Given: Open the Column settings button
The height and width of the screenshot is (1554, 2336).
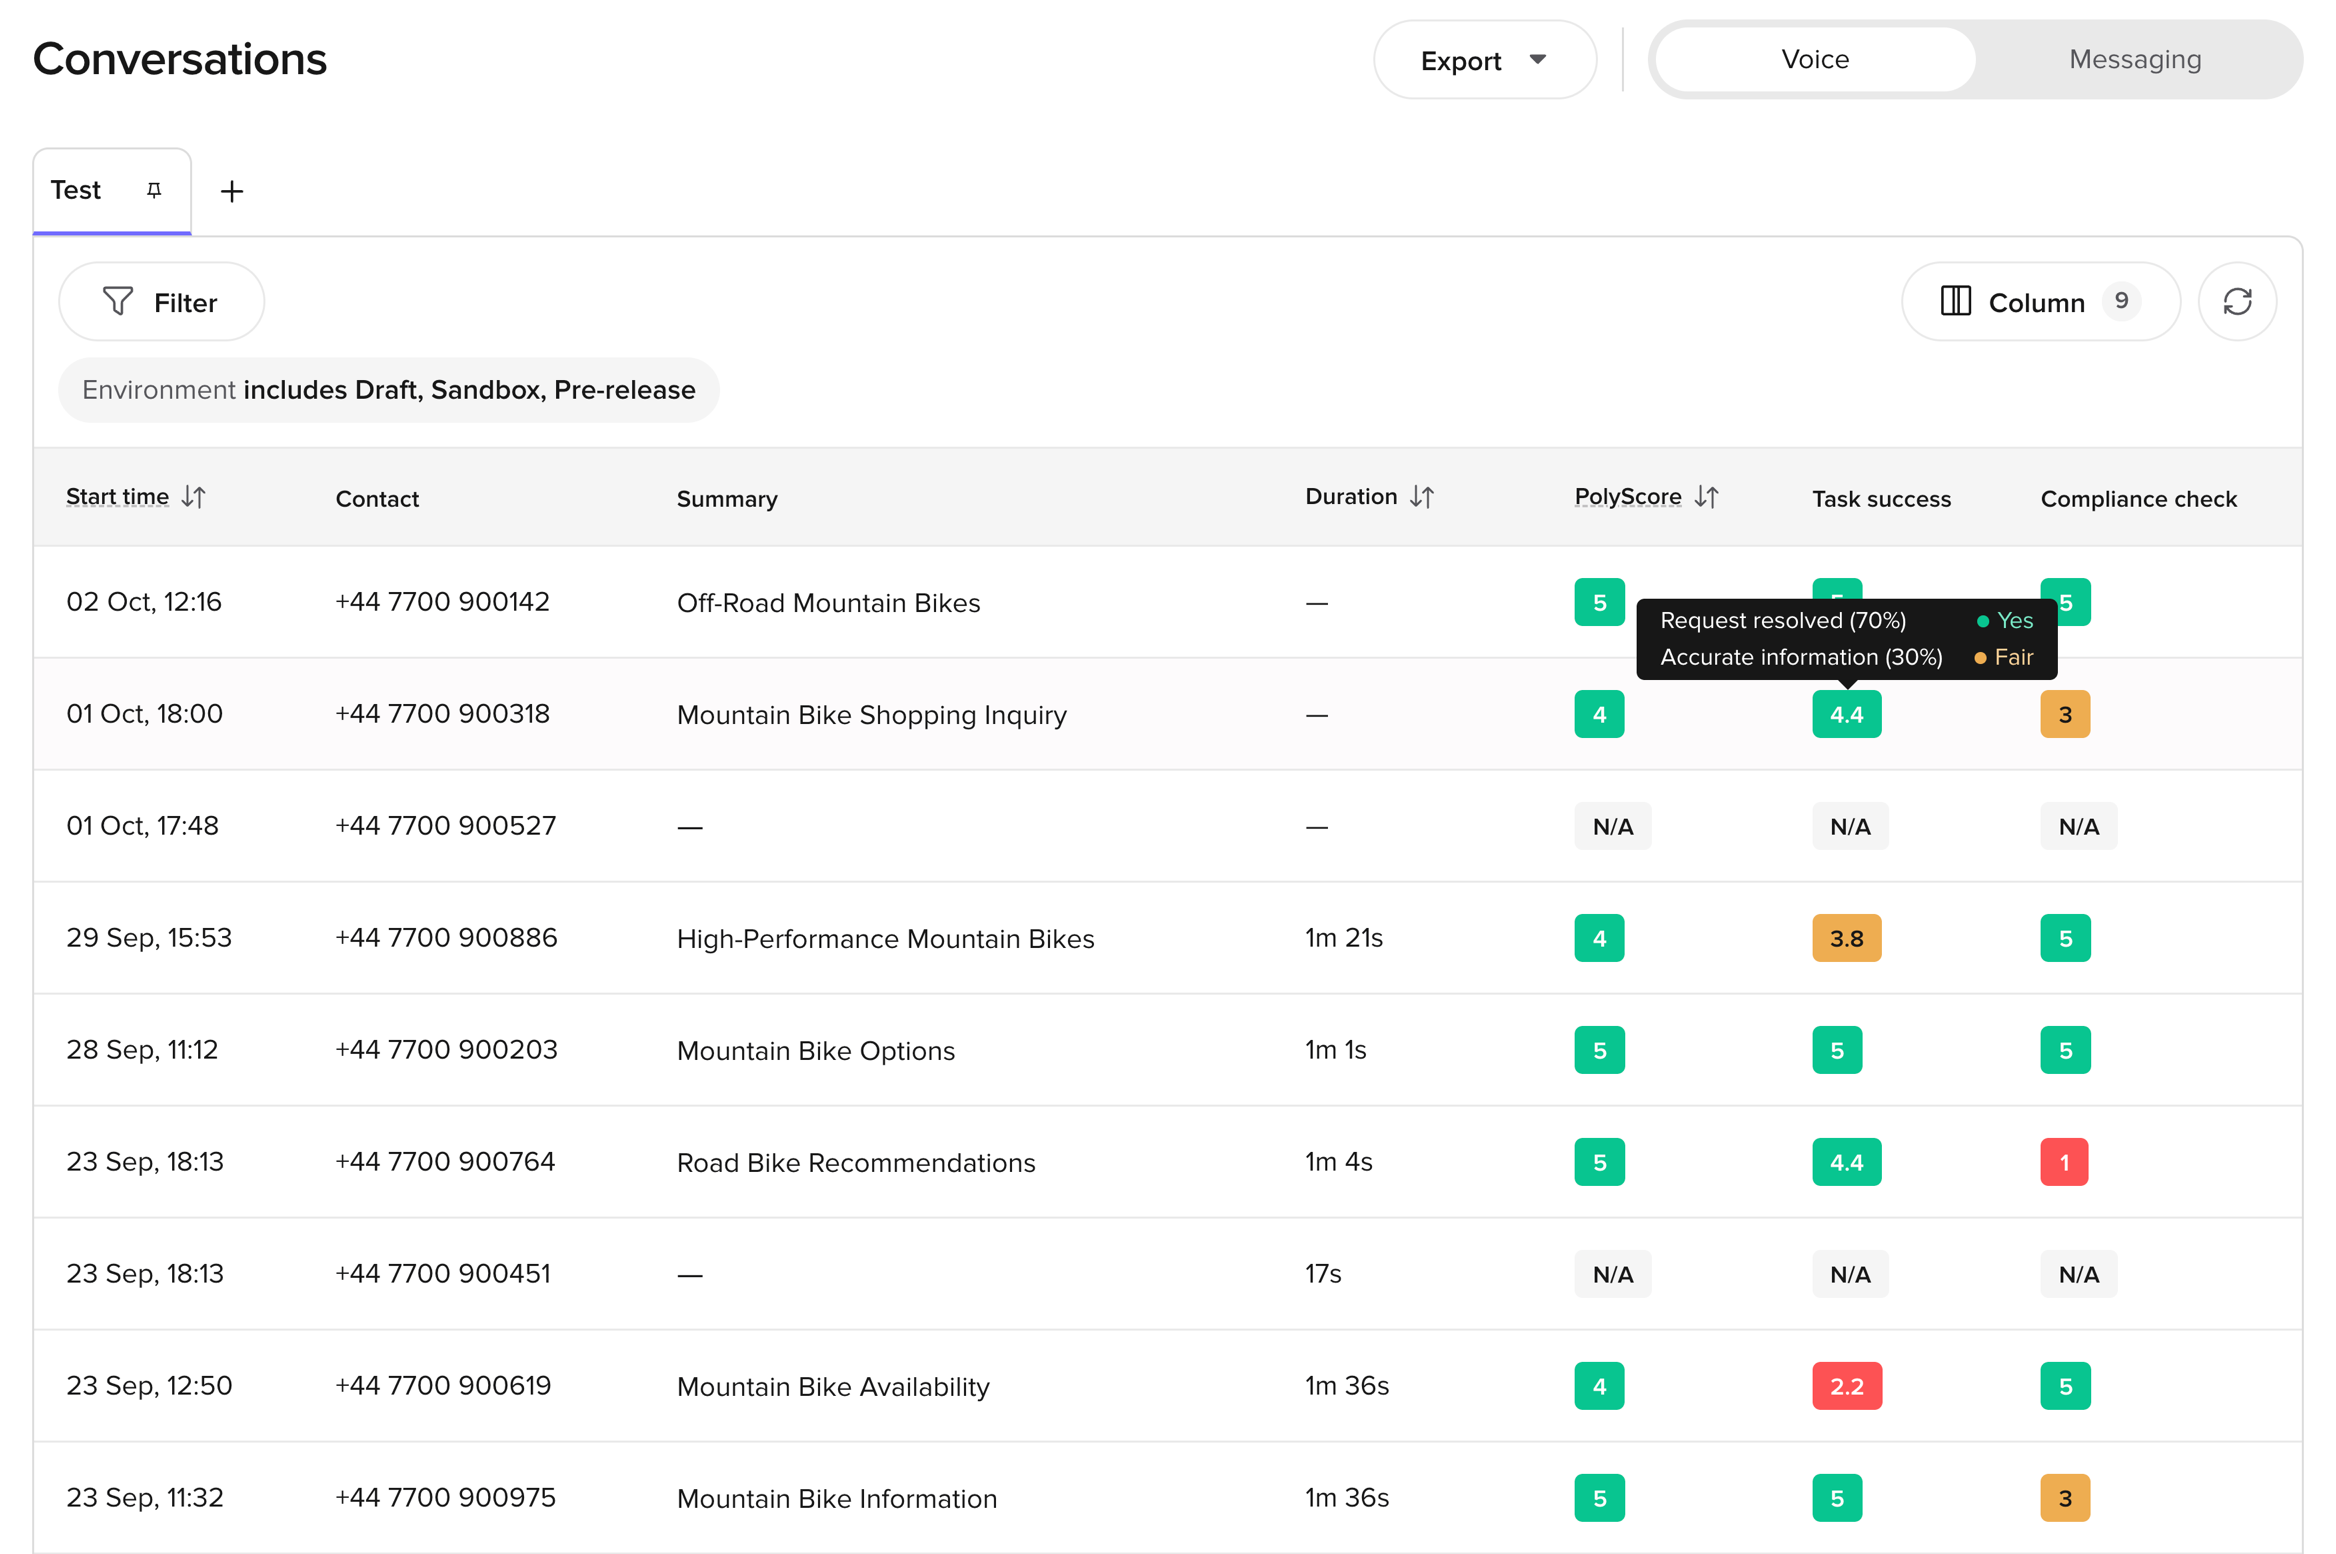Looking at the screenshot, I should (2040, 302).
